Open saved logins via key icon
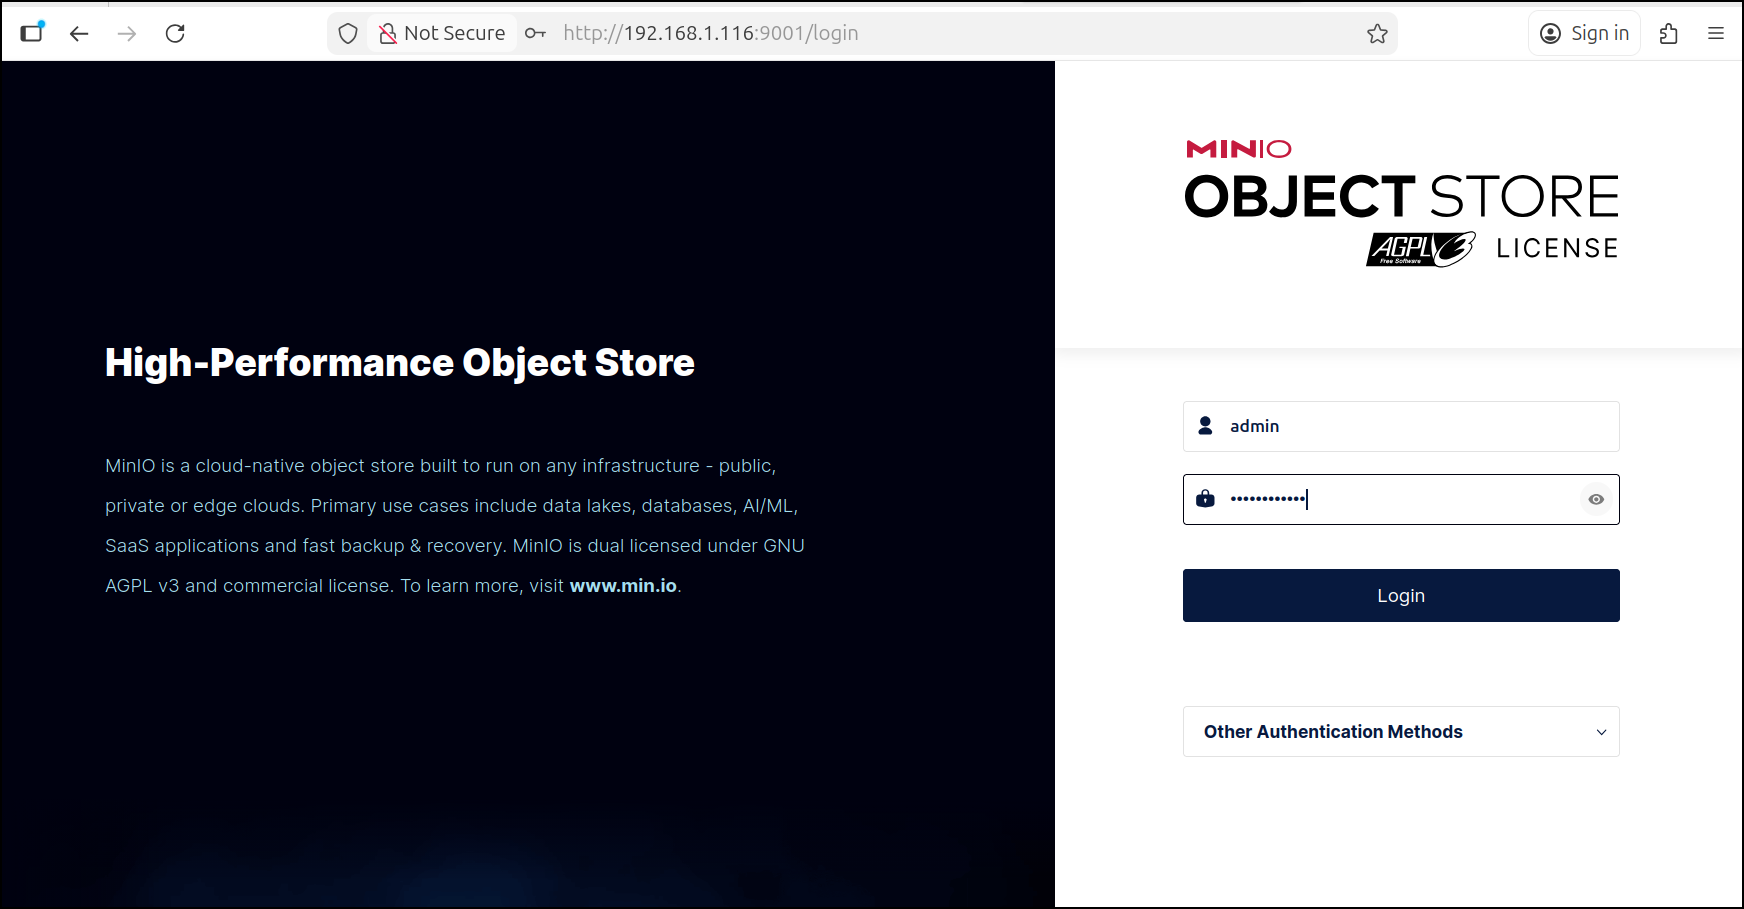Screen dimensions: 1744x909 click(x=535, y=34)
